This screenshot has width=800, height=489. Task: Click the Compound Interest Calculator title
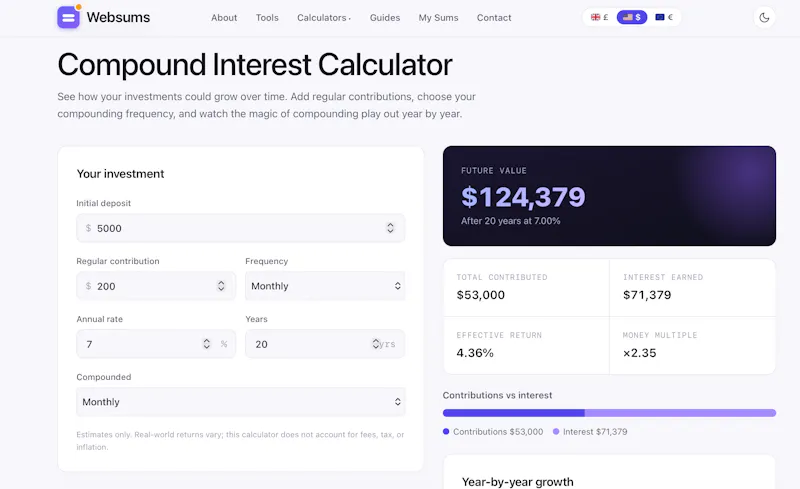[x=255, y=65]
